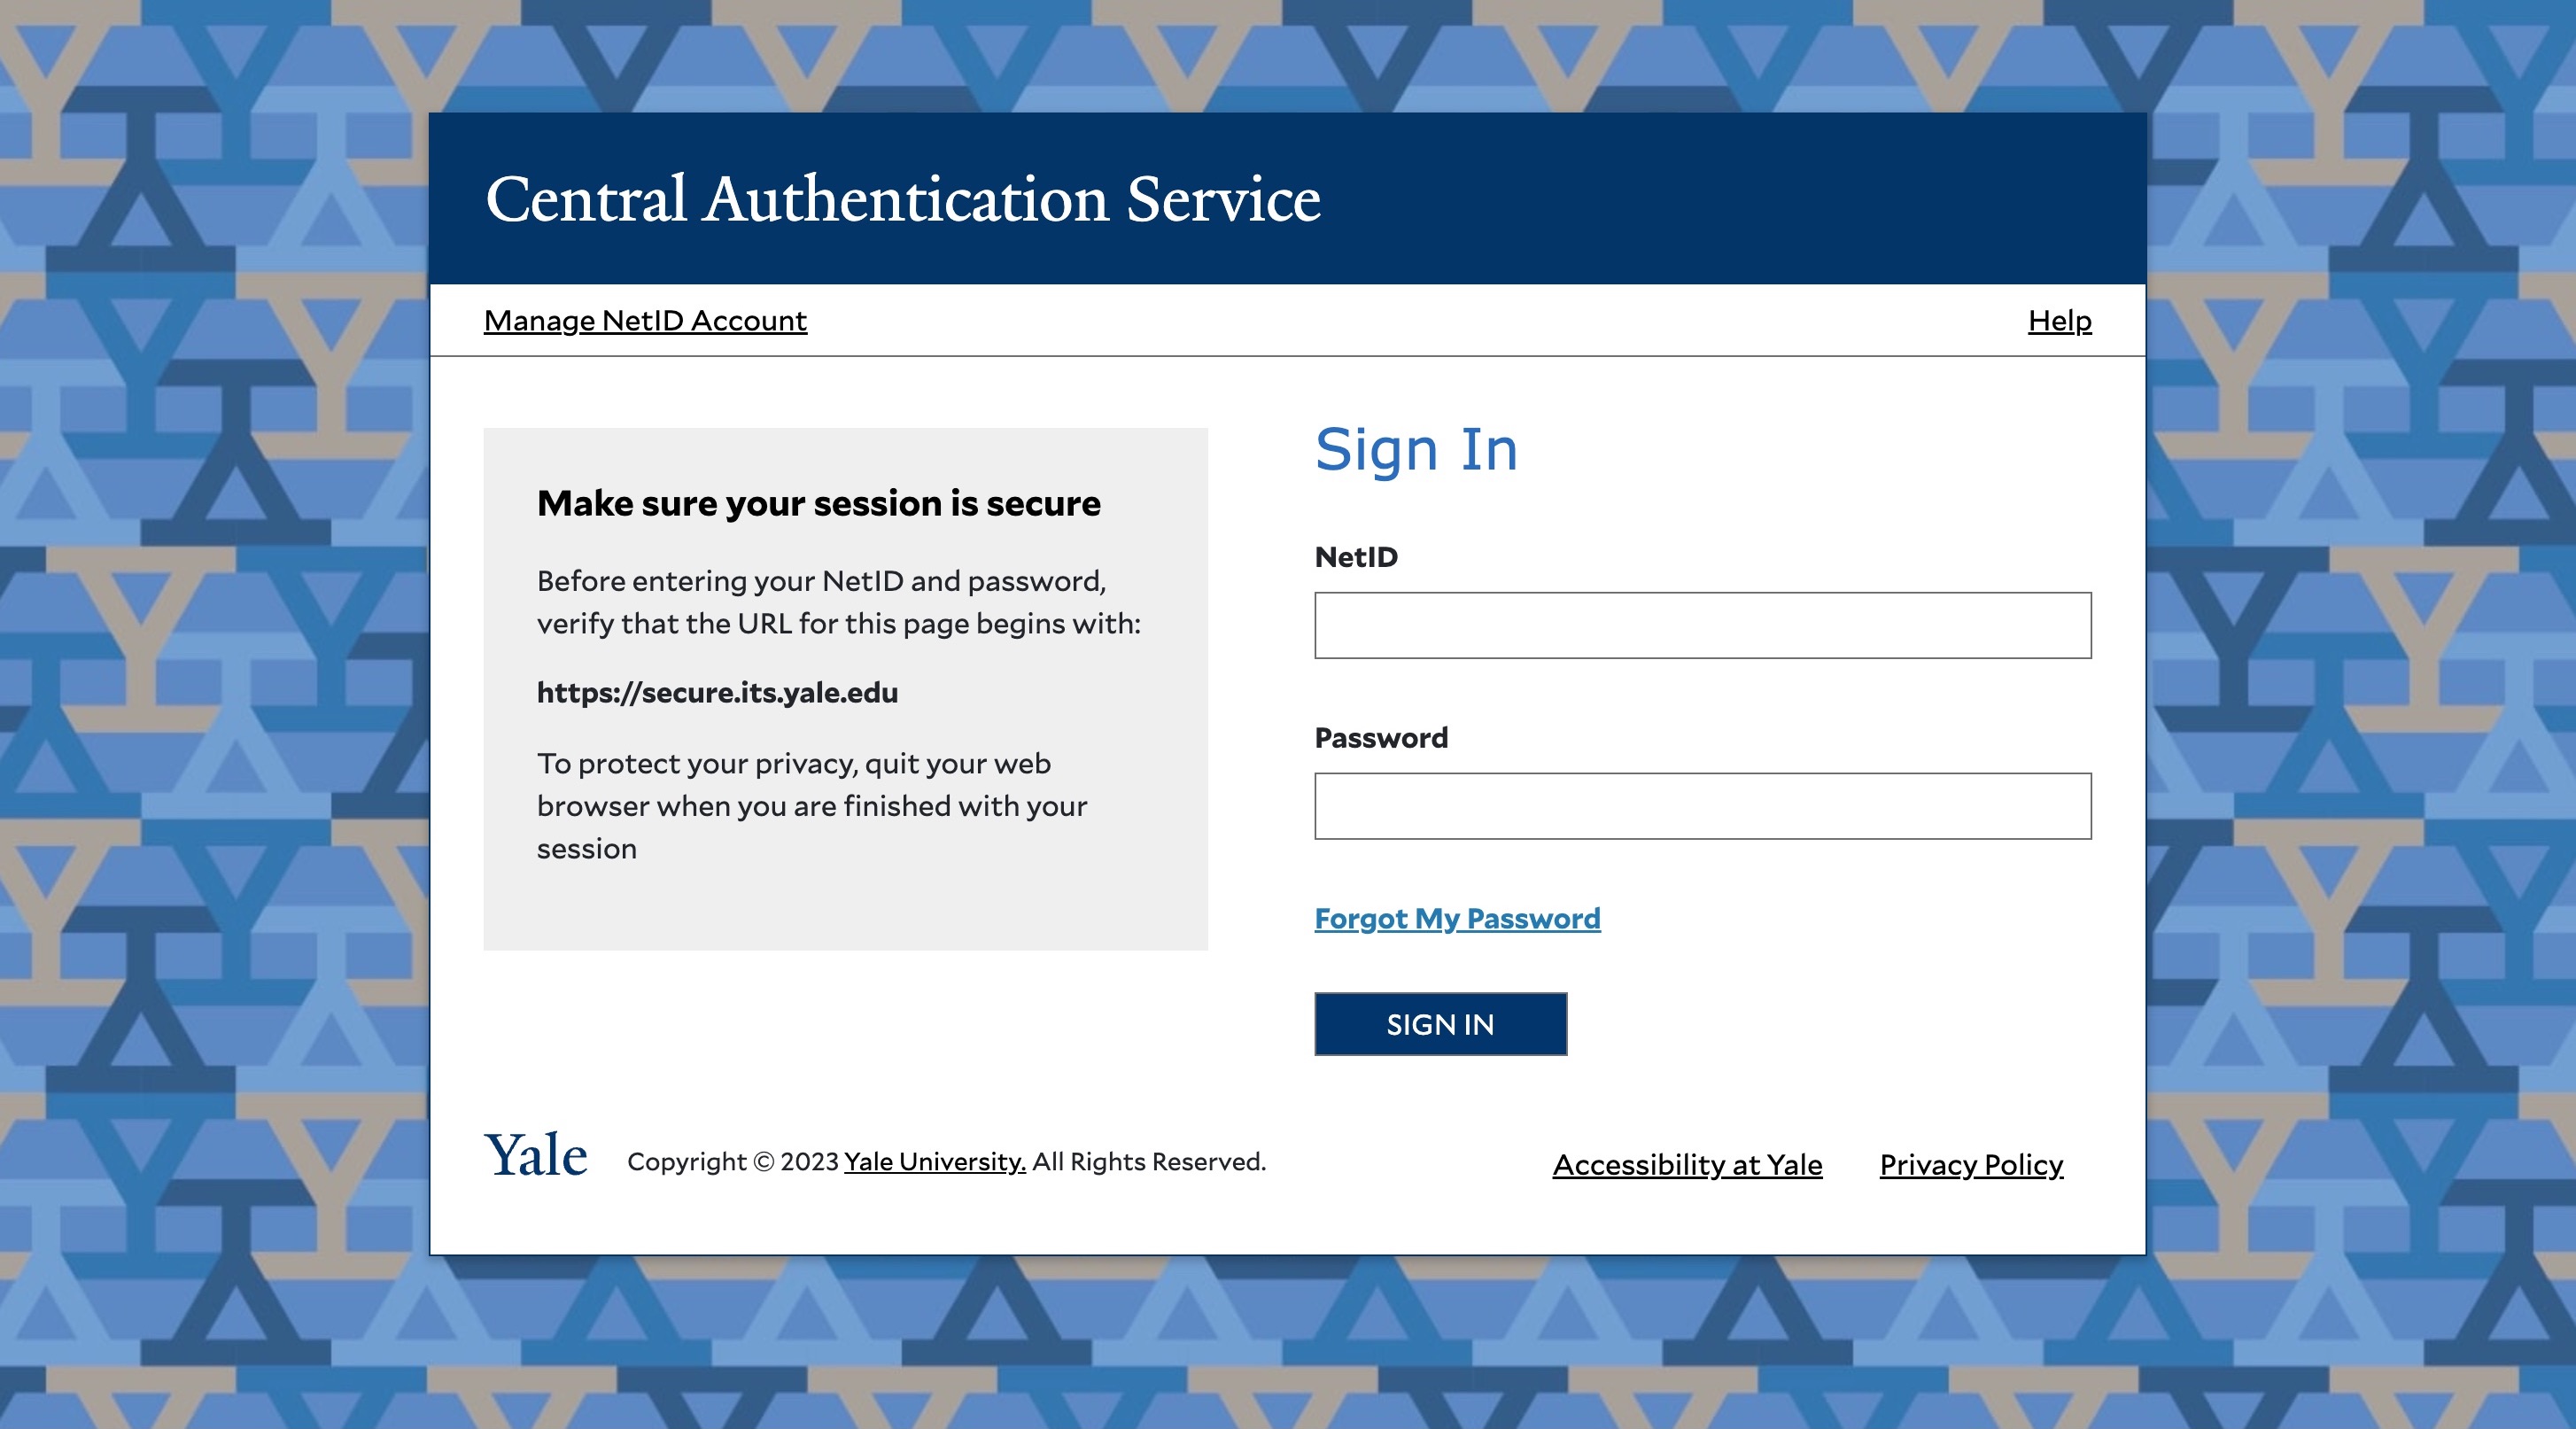
Task: Click the NetID field label
Action: (x=1356, y=557)
